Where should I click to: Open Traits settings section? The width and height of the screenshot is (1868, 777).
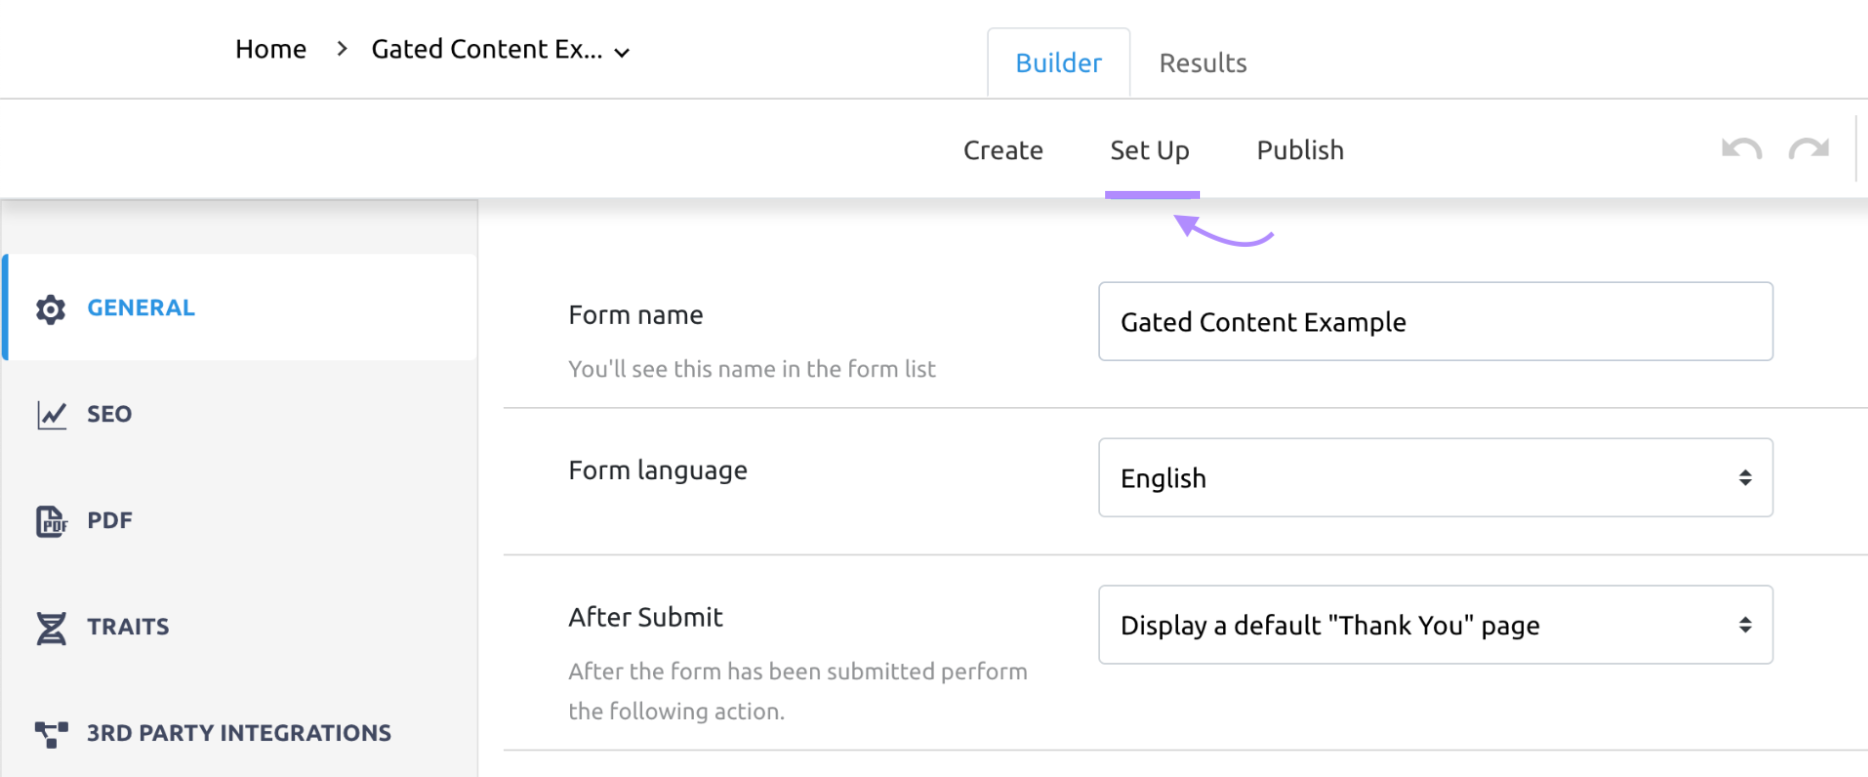pos(128,627)
